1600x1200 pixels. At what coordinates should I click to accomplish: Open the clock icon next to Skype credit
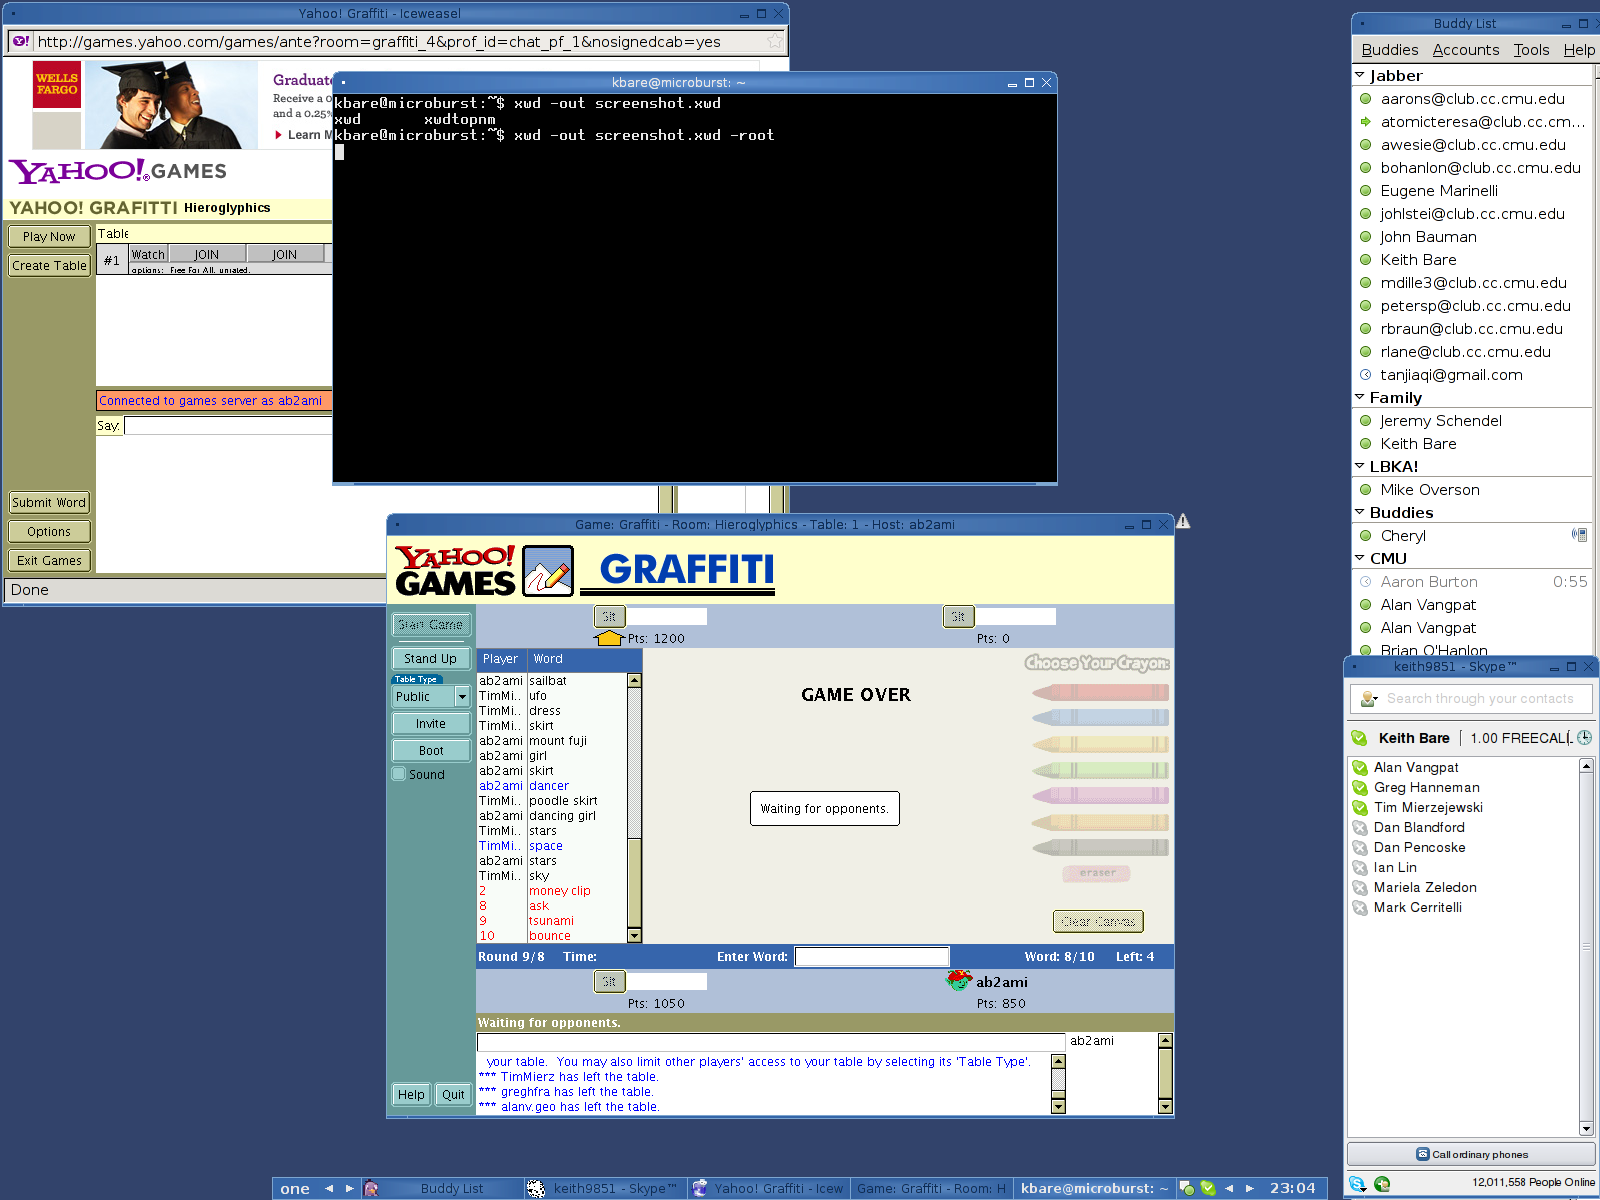[x=1584, y=738]
